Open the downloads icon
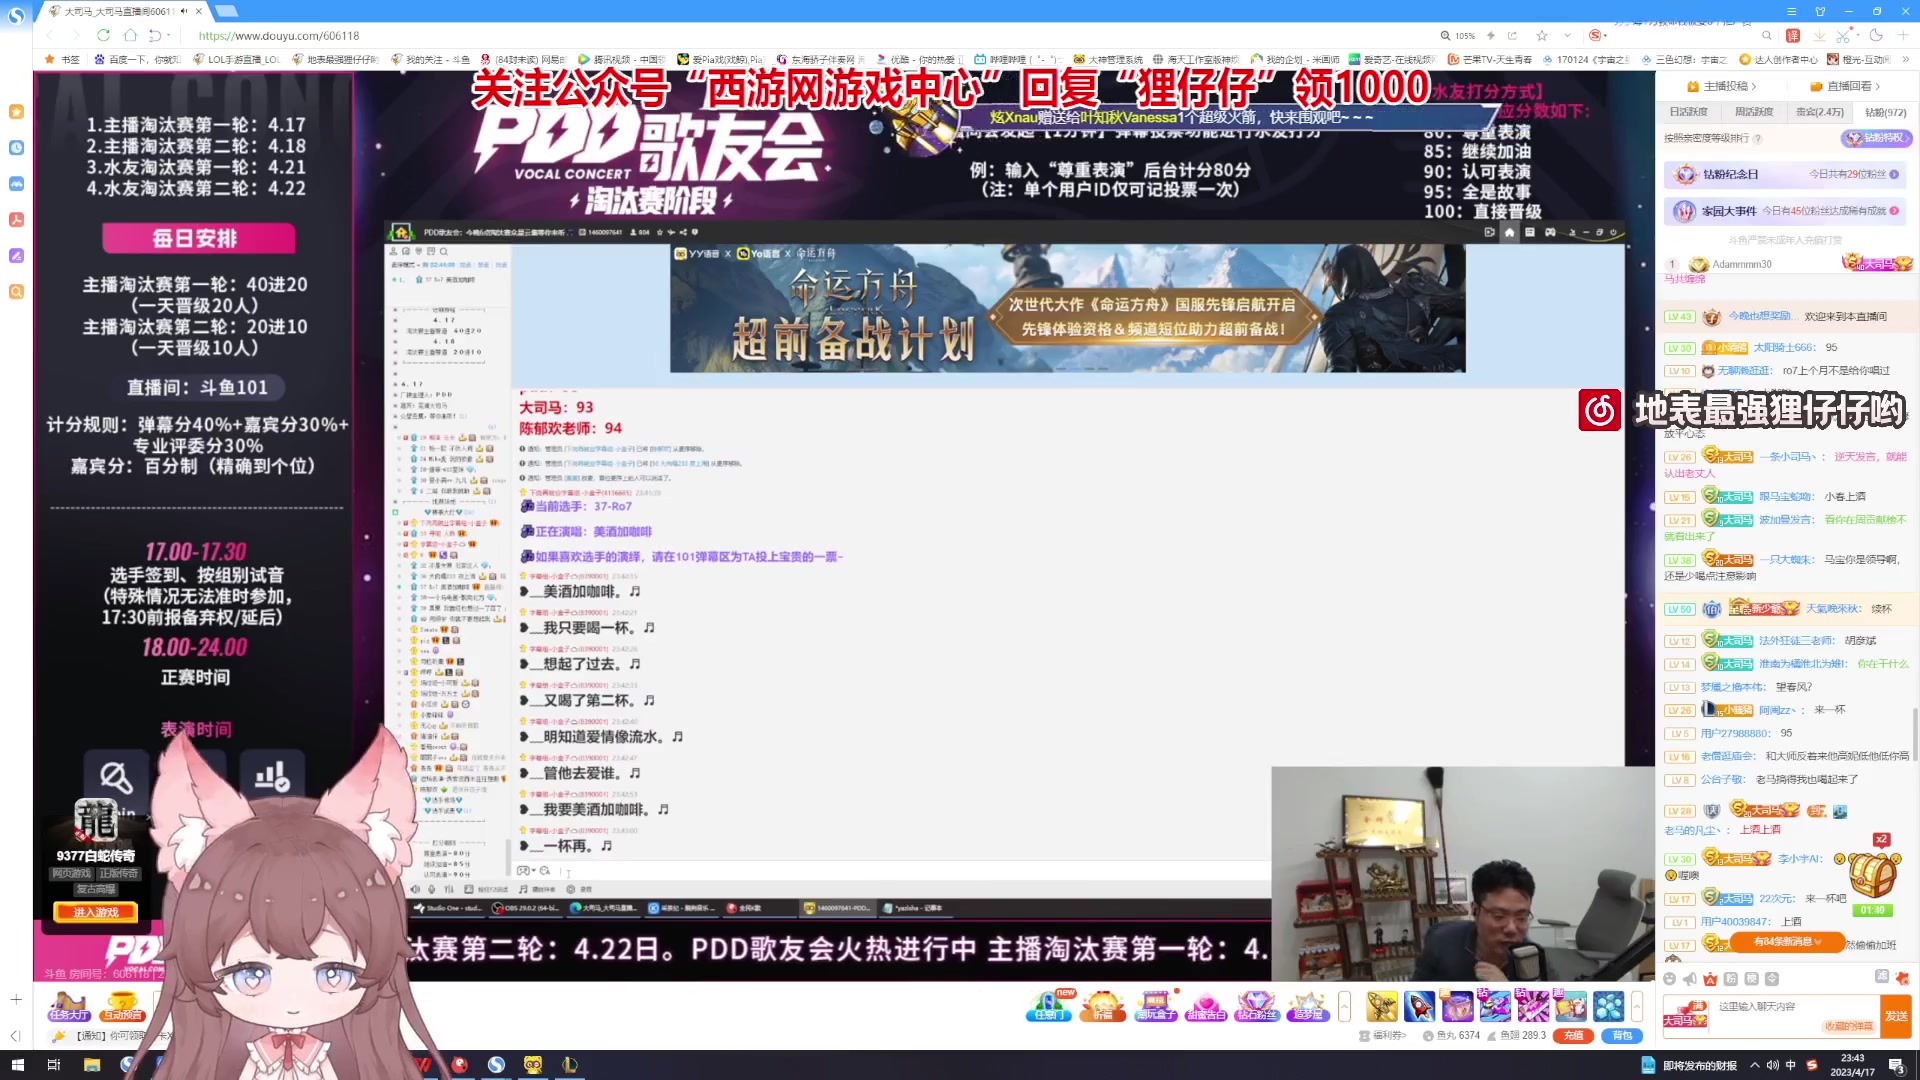This screenshot has height=1080, width=1920. [x=1819, y=35]
